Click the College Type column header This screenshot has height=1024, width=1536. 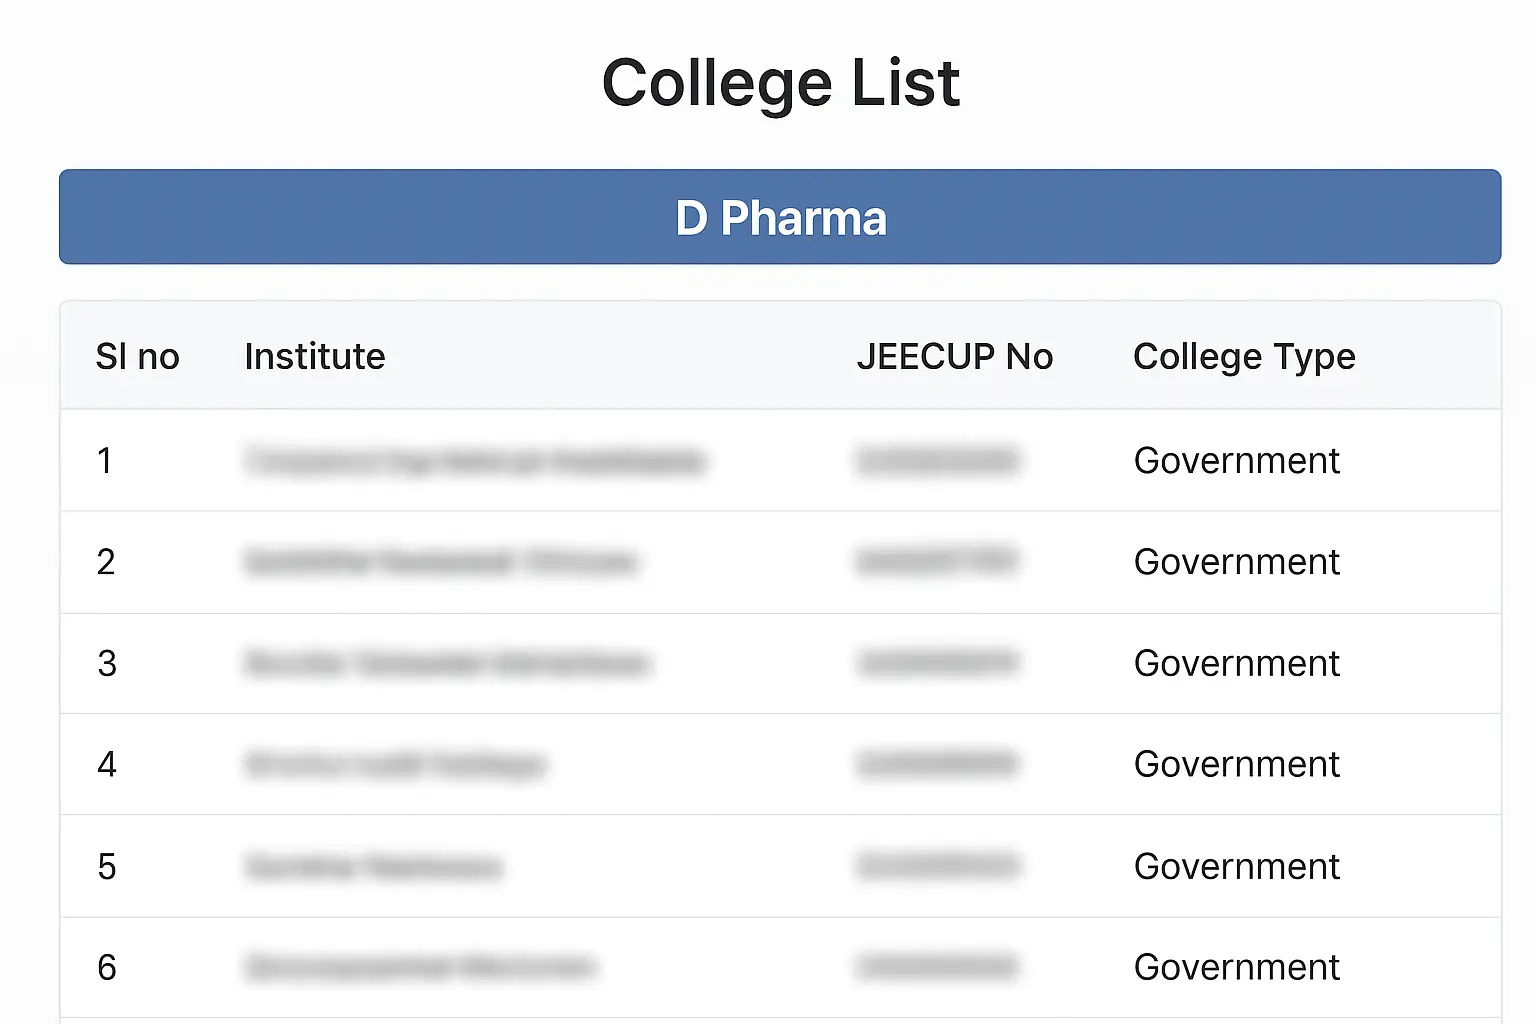coord(1244,357)
